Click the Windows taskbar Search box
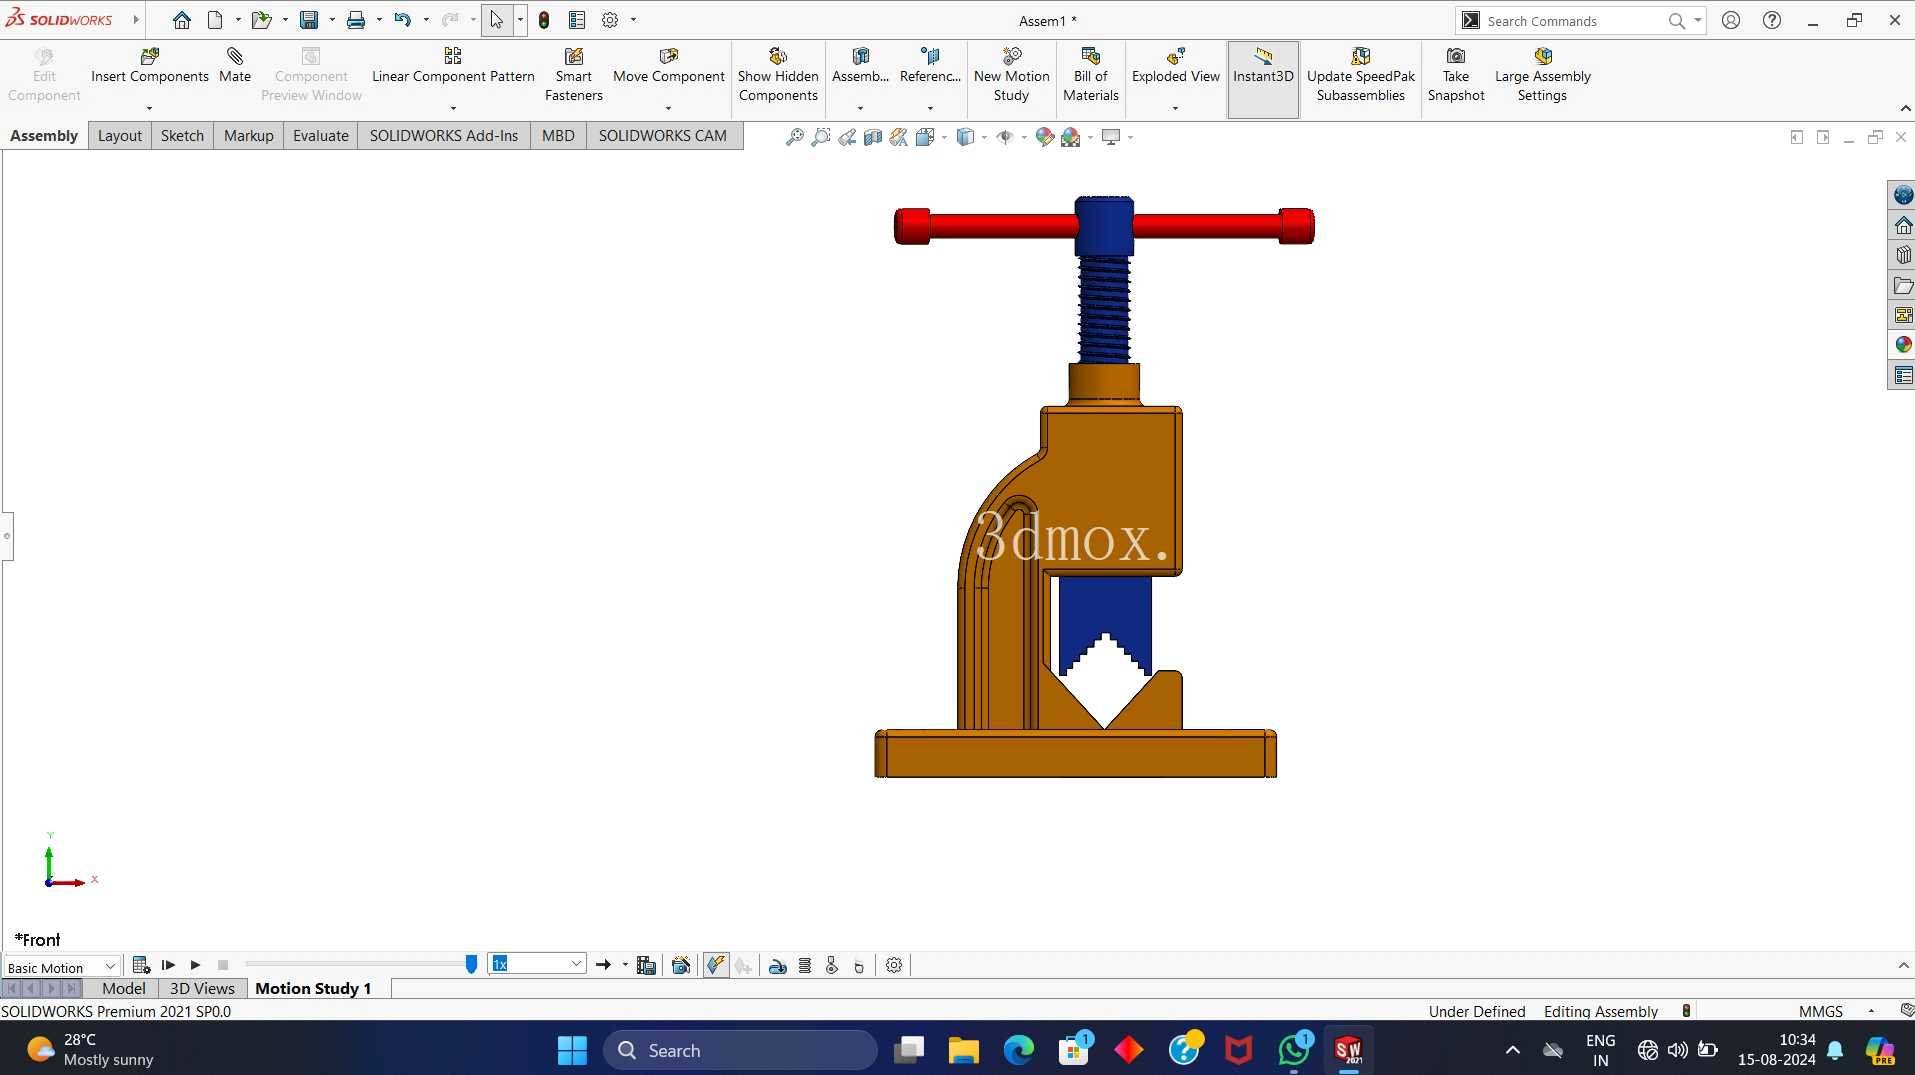 (x=740, y=1050)
